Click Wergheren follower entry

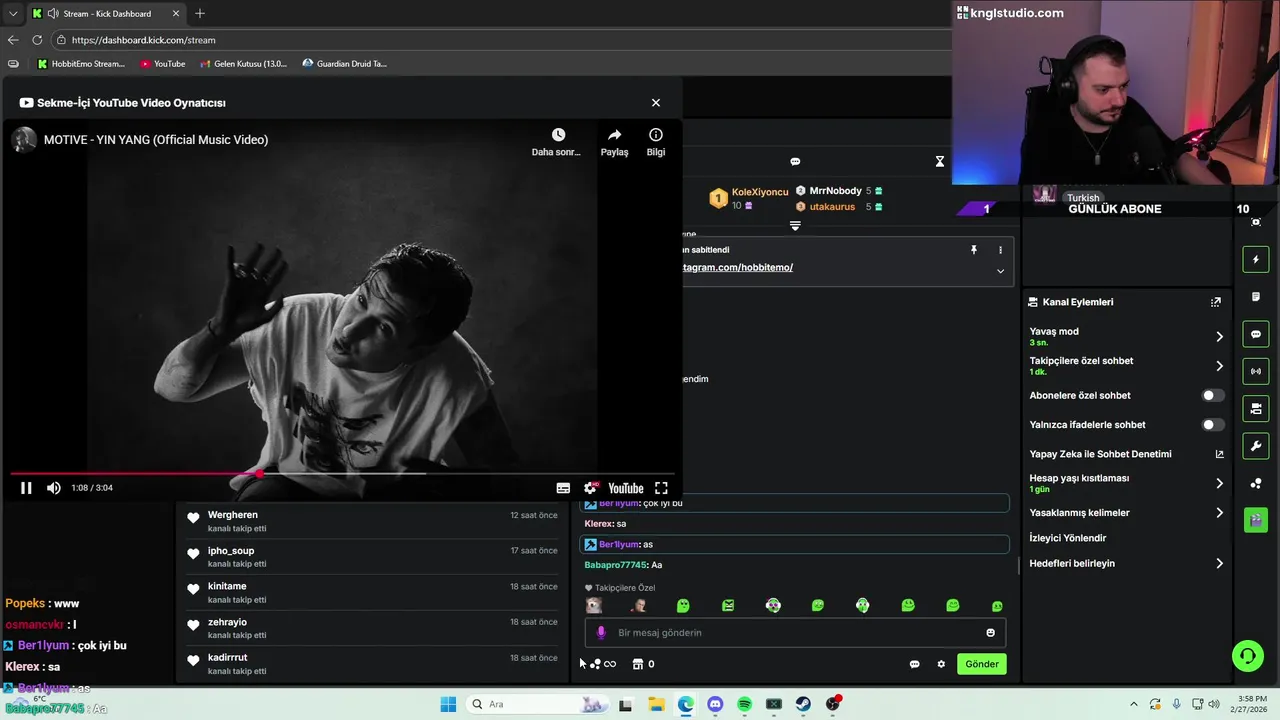[x=372, y=521]
